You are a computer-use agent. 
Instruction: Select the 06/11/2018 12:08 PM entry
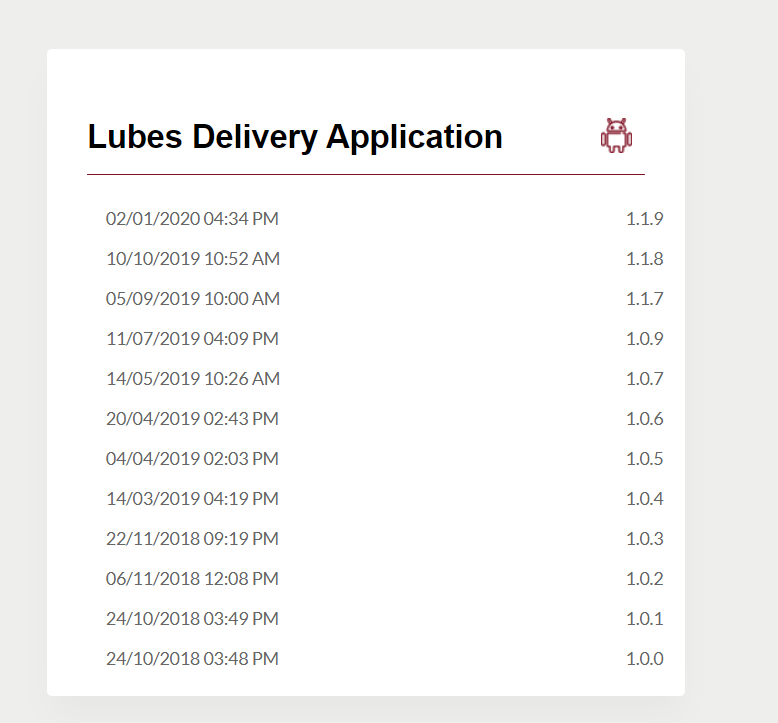point(192,579)
